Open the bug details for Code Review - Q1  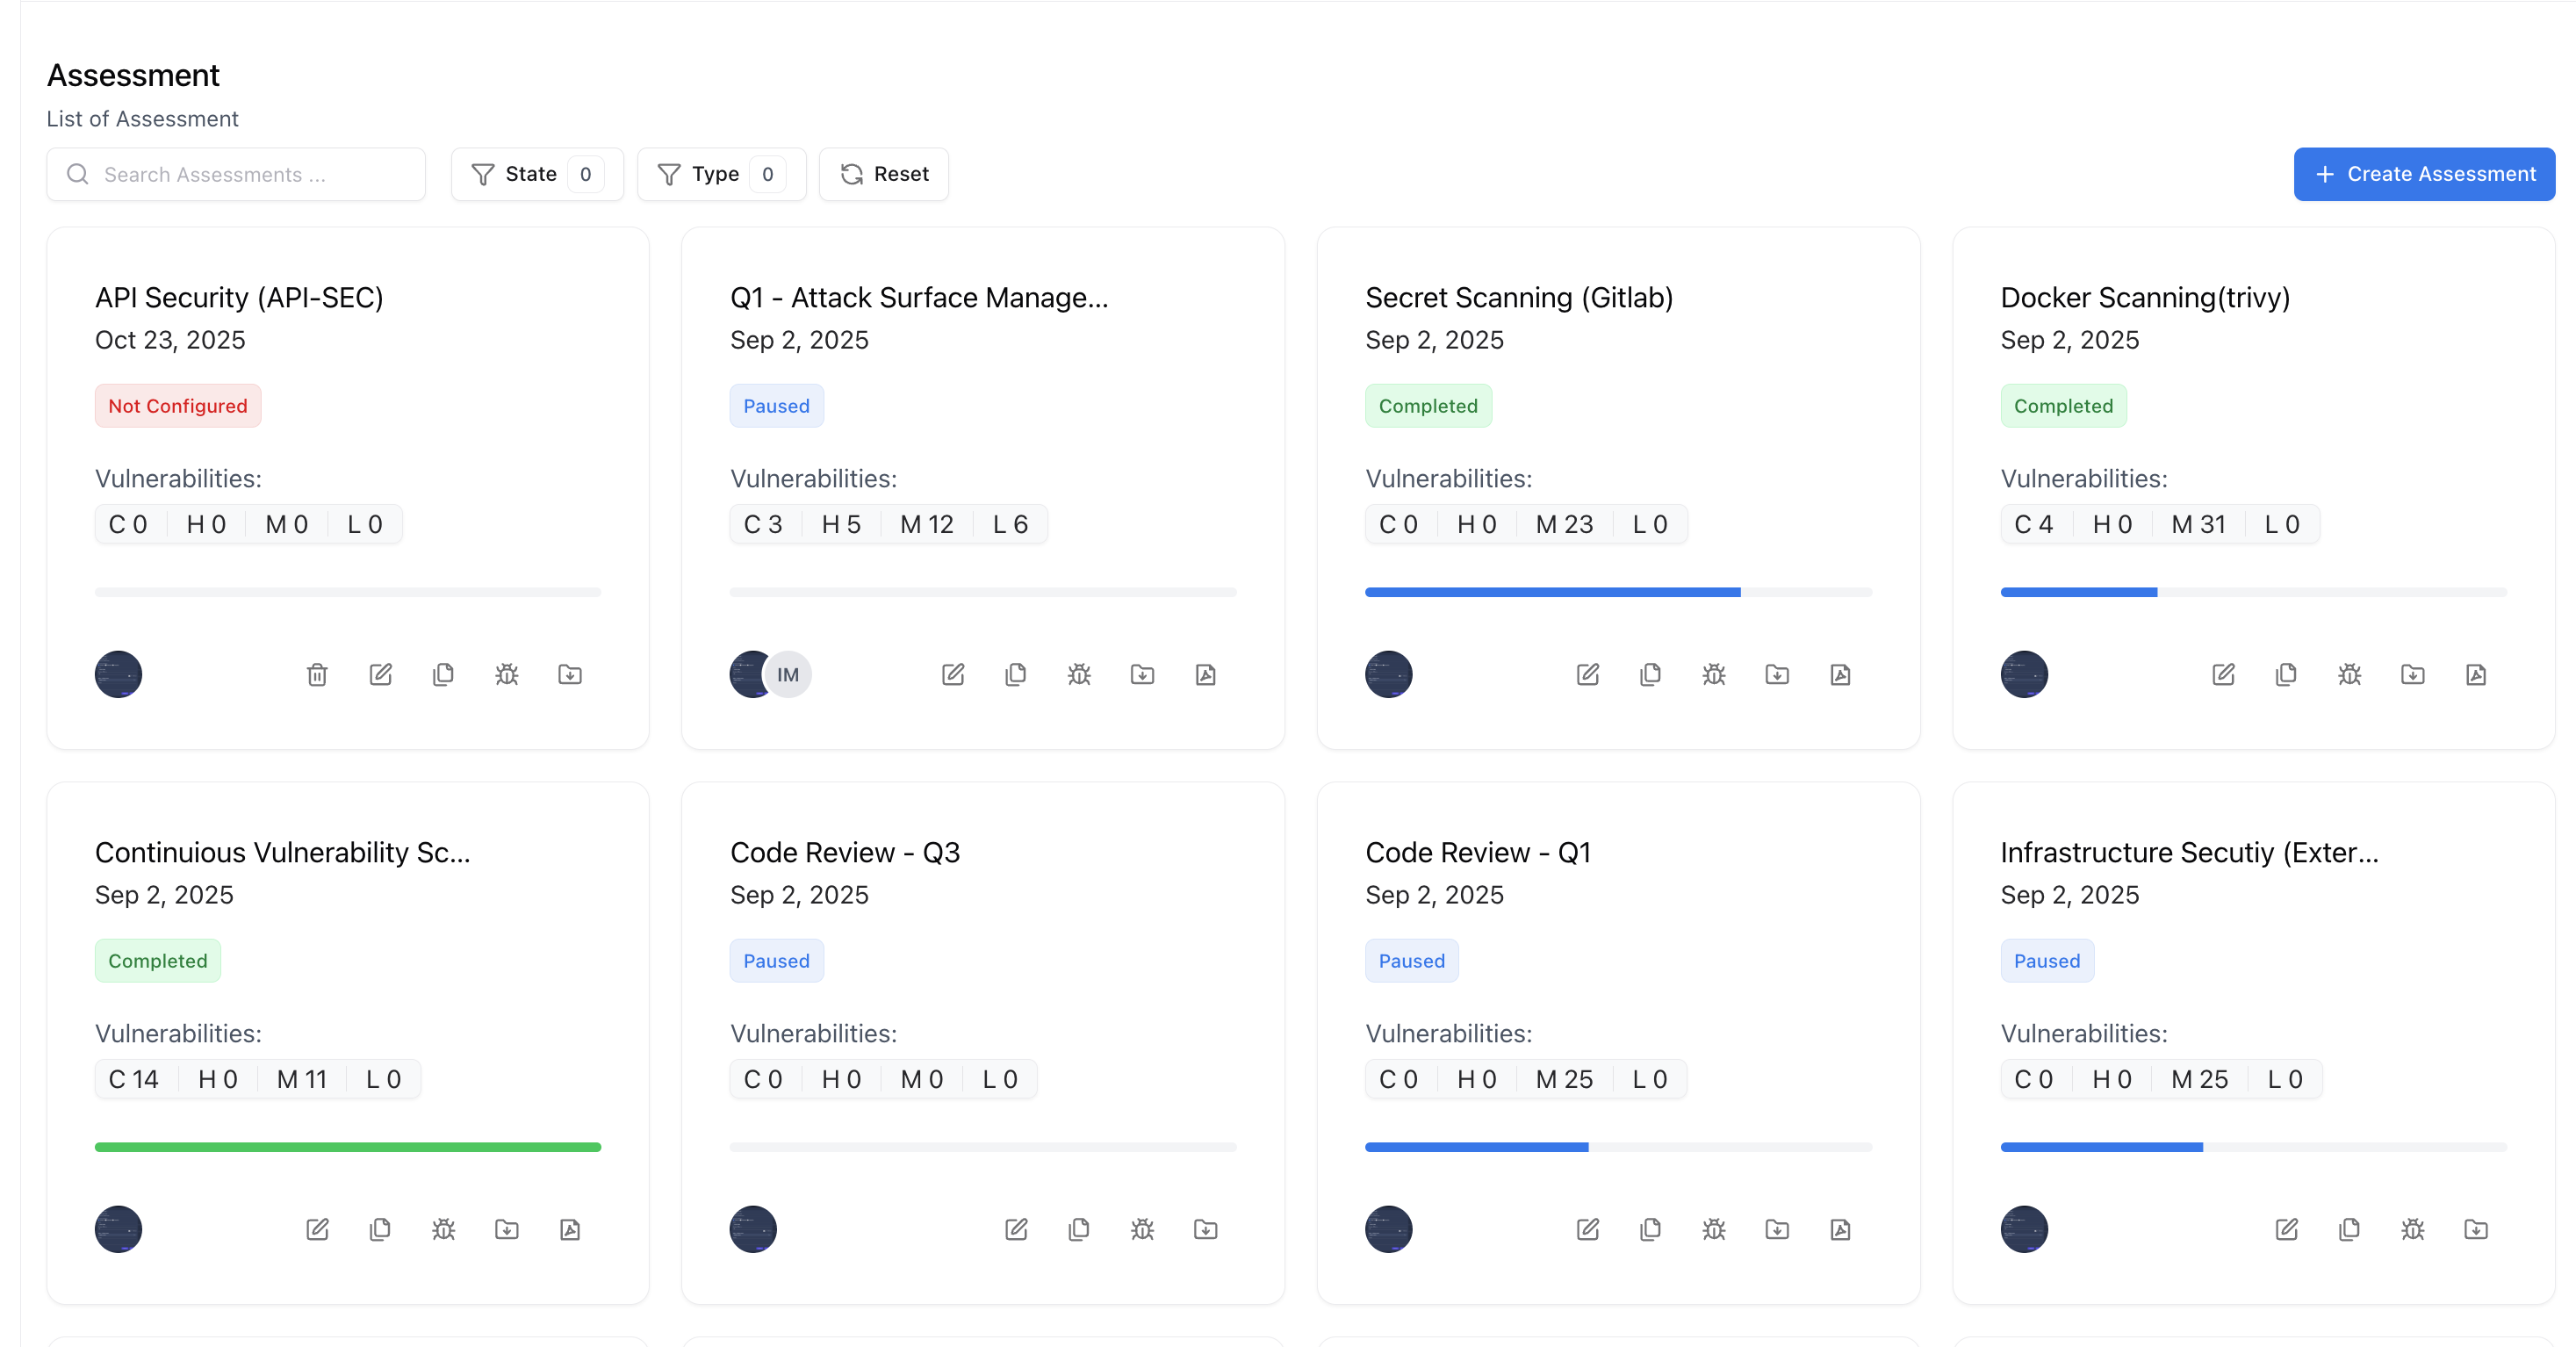click(x=1714, y=1229)
